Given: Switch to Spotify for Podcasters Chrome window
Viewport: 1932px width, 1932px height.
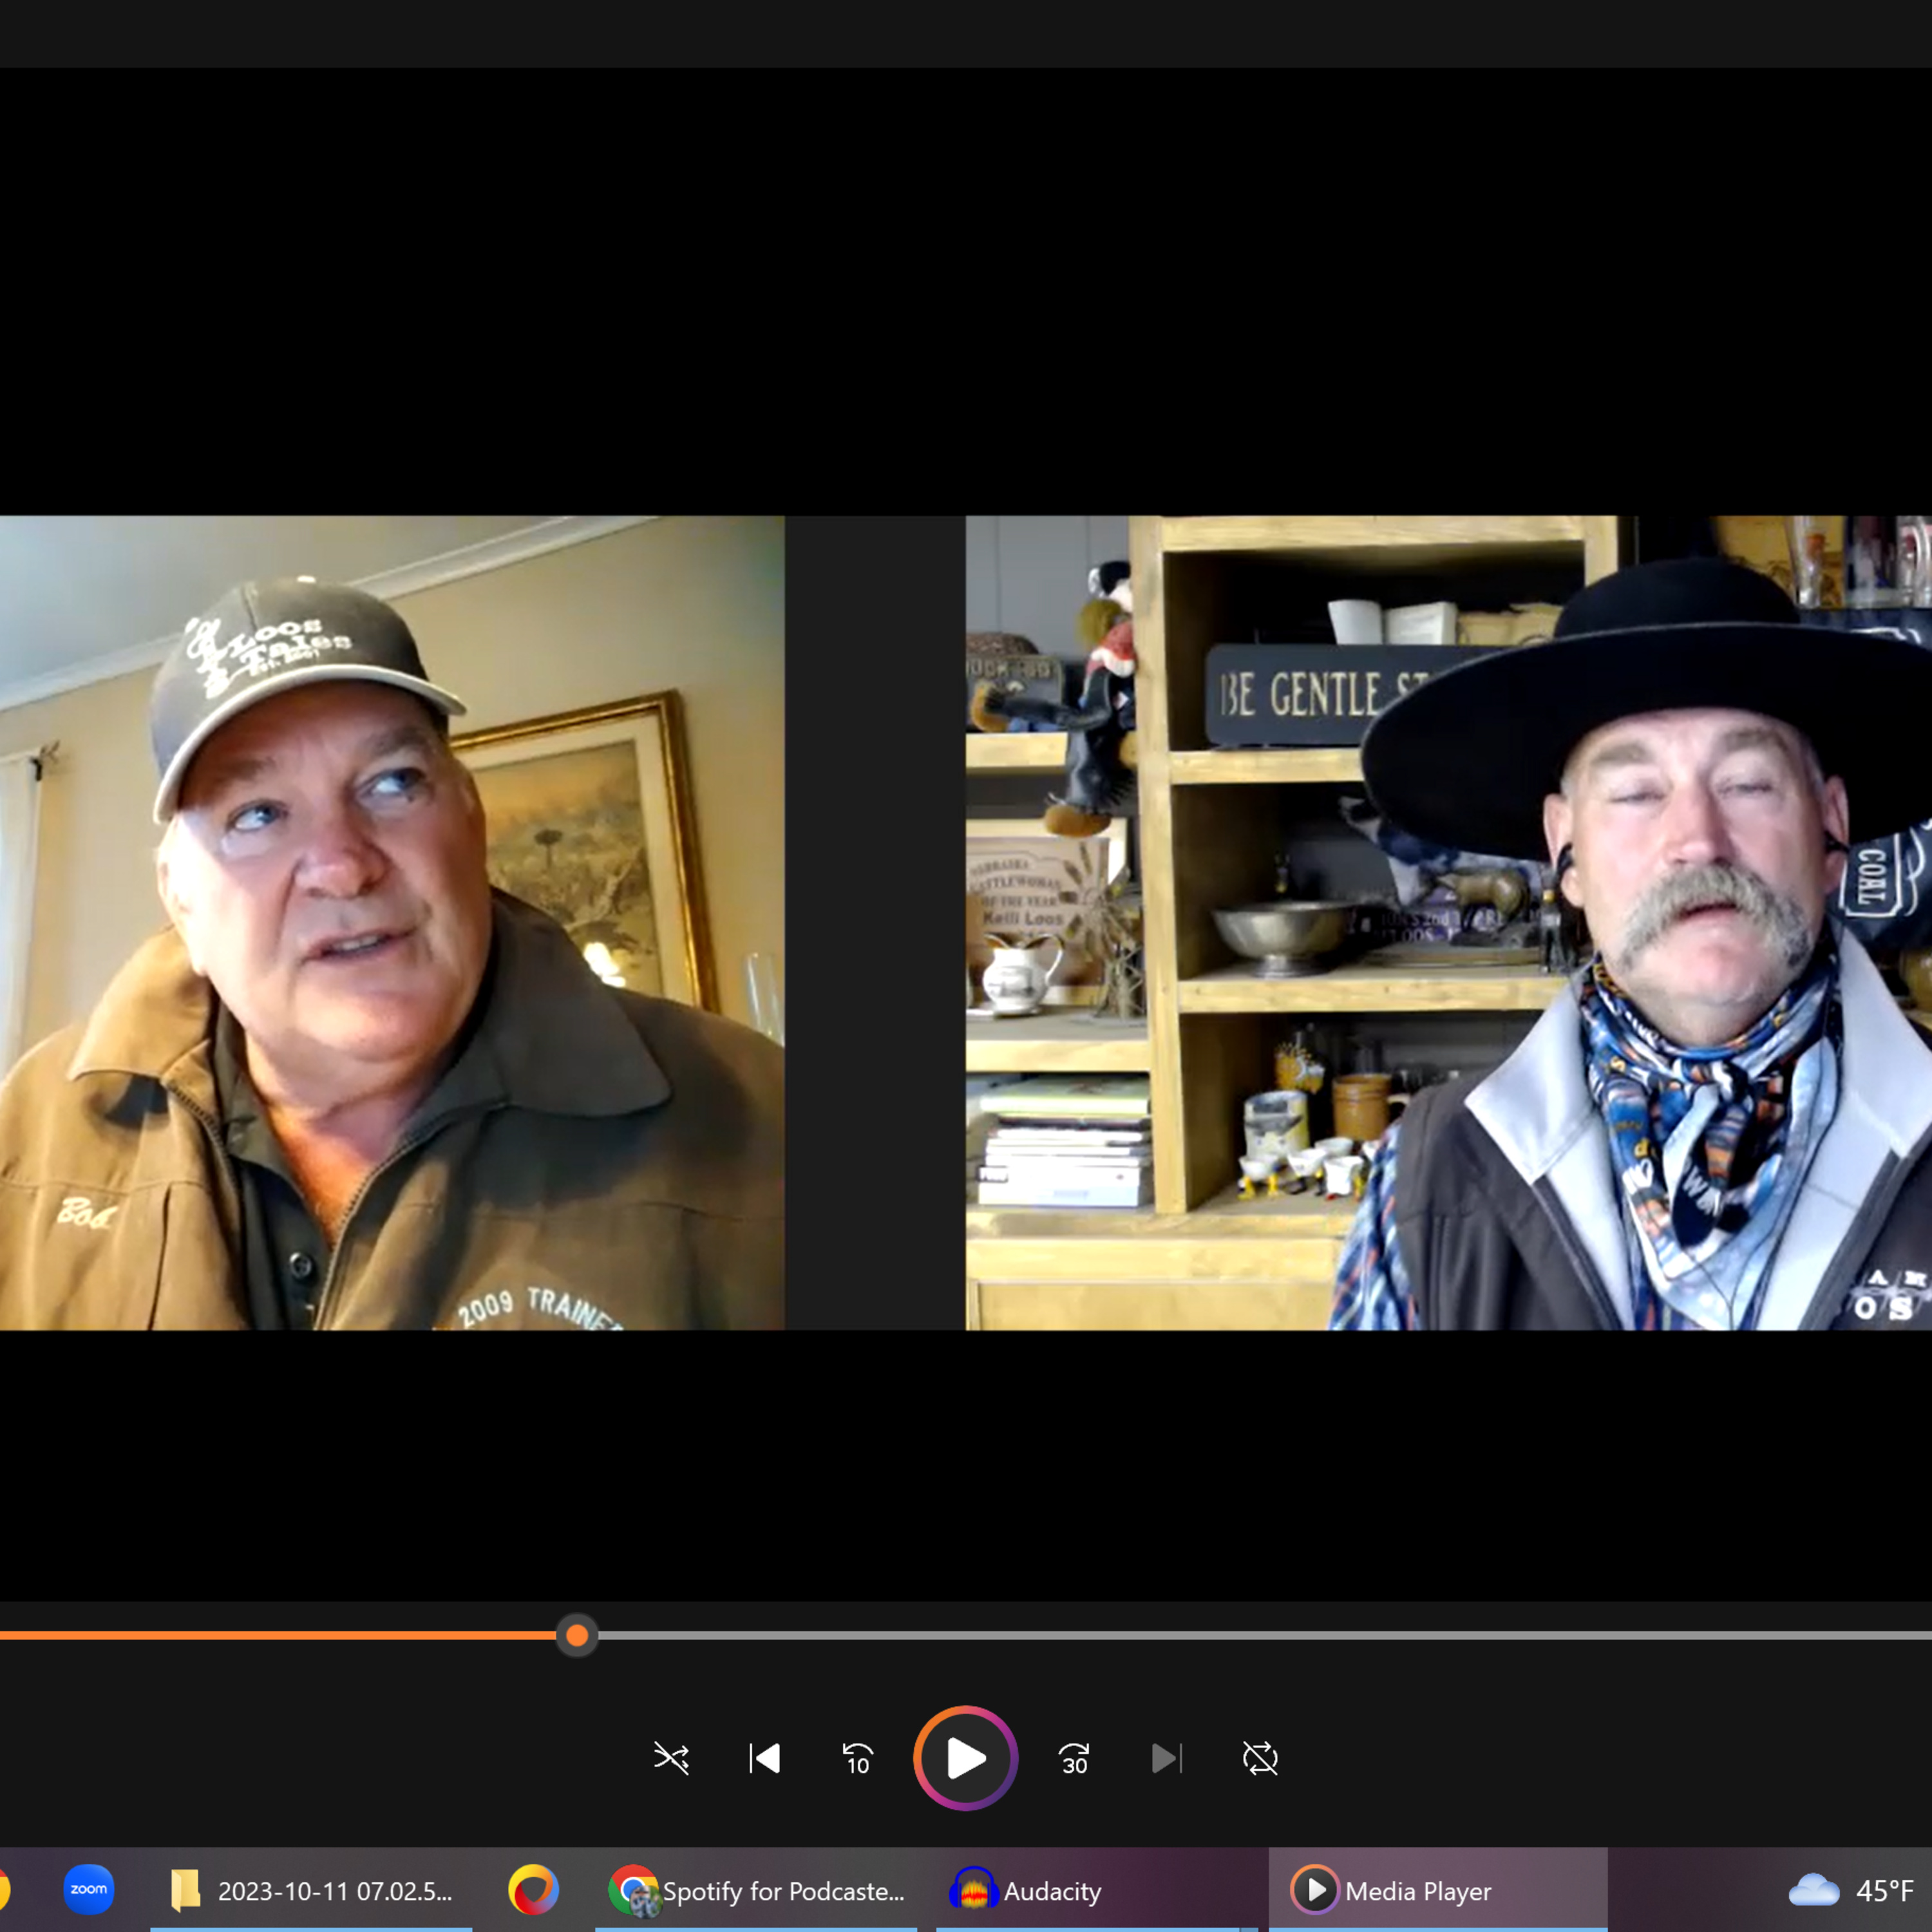Looking at the screenshot, I should [x=757, y=1891].
